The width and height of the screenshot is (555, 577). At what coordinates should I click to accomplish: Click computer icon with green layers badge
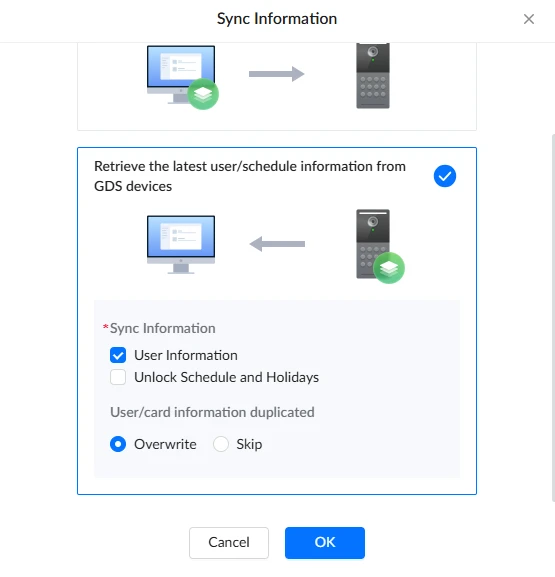coord(183,77)
